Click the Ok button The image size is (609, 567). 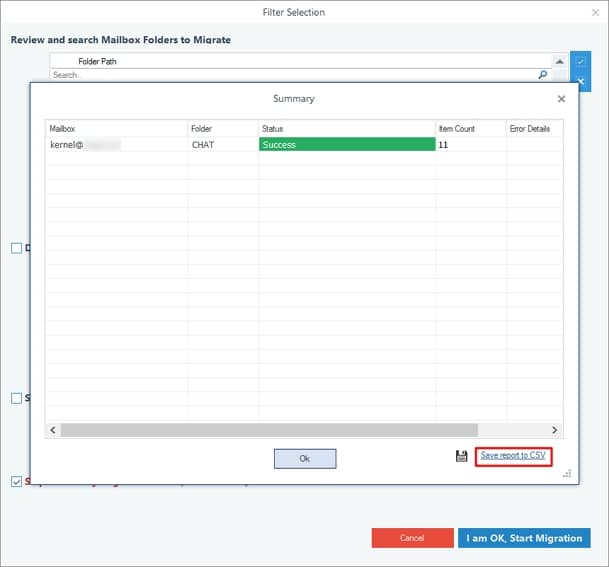(305, 459)
